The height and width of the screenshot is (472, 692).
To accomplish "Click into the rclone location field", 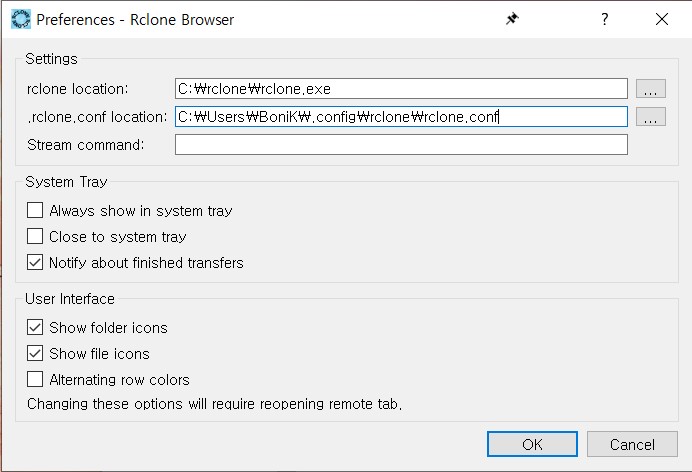I will point(401,89).
